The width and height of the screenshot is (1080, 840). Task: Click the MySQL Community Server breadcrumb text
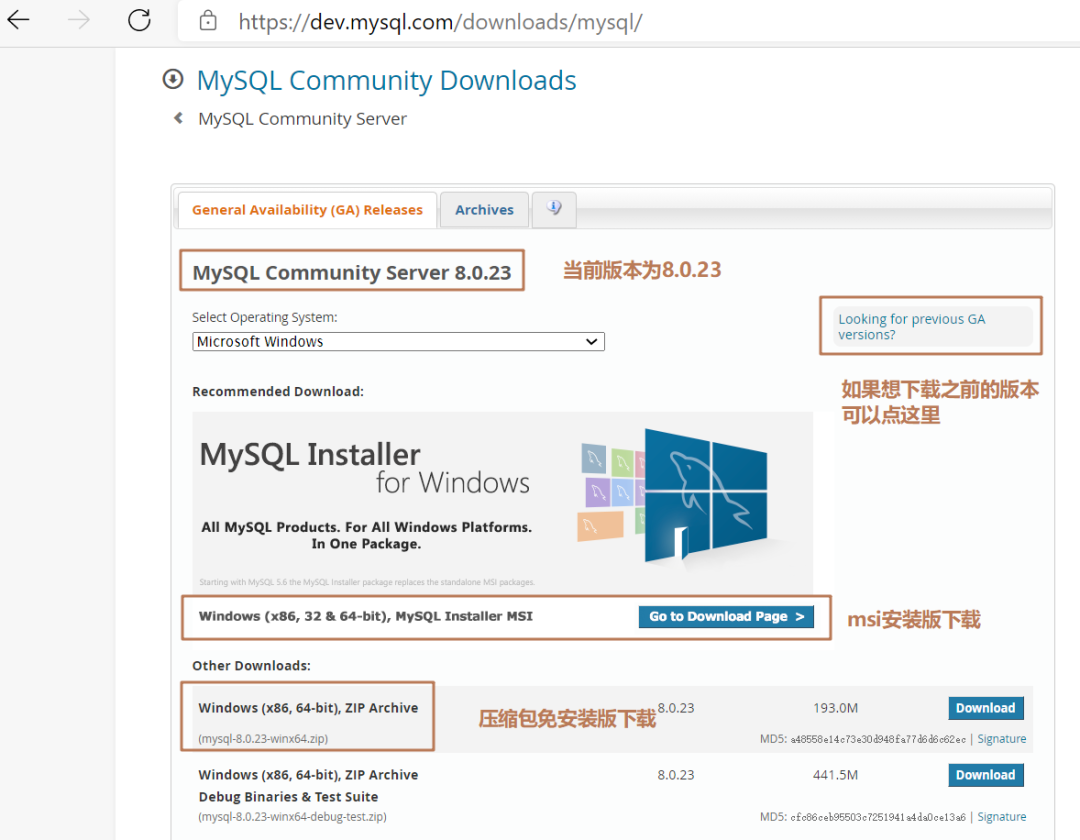[302, 118]
